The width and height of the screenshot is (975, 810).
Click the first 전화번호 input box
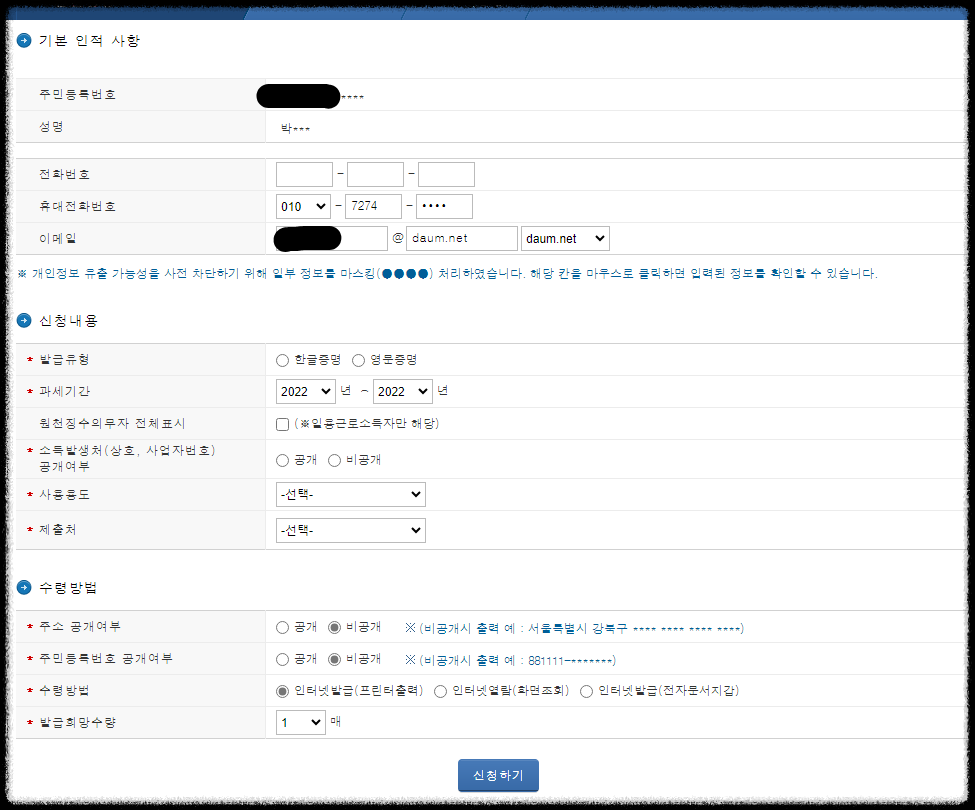coord(303,173)
